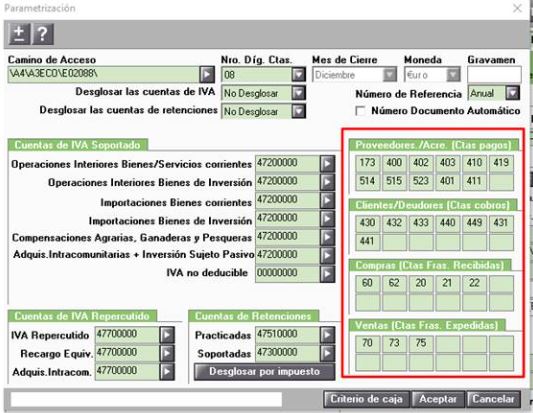
Task: Click the IVA no deducible account field
Action: click(x=288, y=274)
